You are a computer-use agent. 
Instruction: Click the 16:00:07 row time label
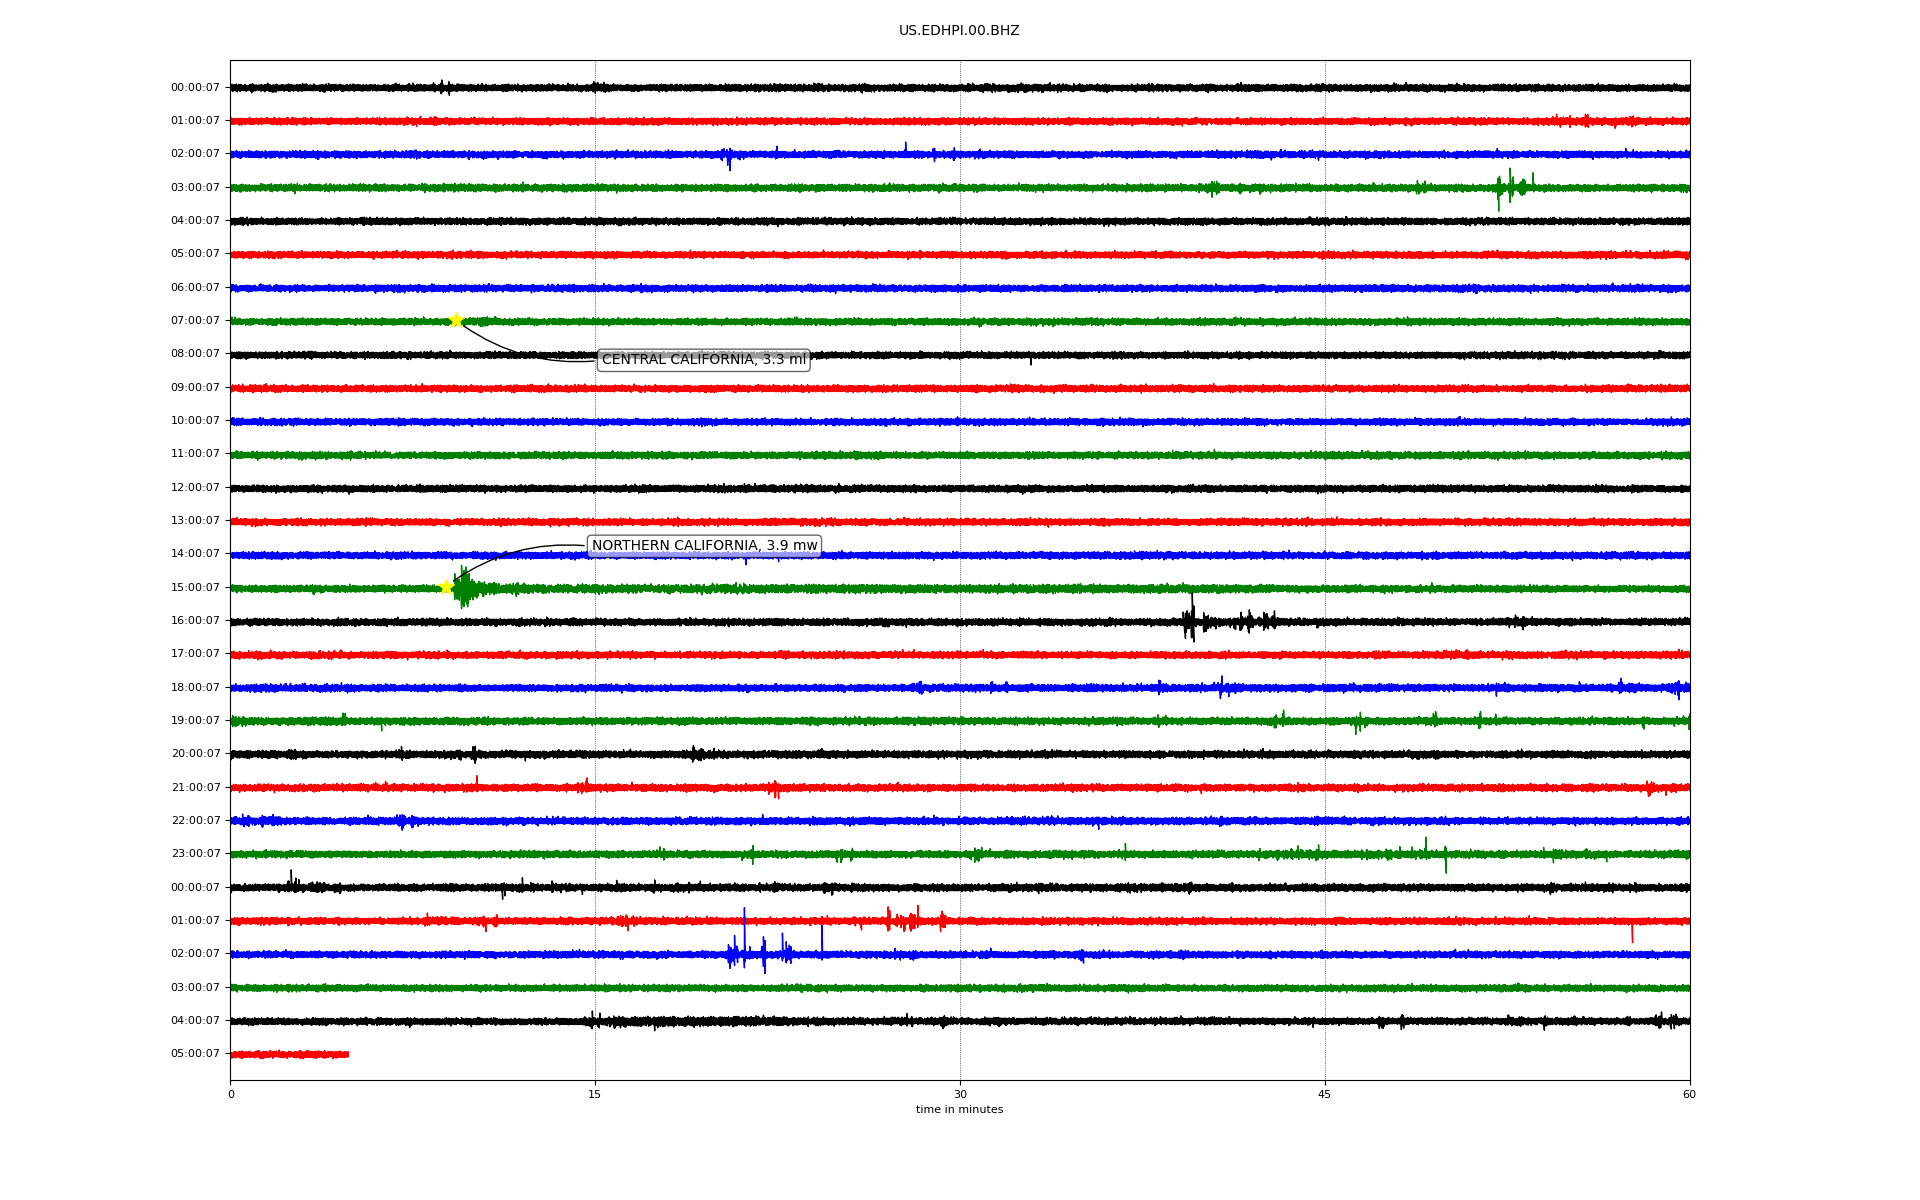[x=195, y=621]
